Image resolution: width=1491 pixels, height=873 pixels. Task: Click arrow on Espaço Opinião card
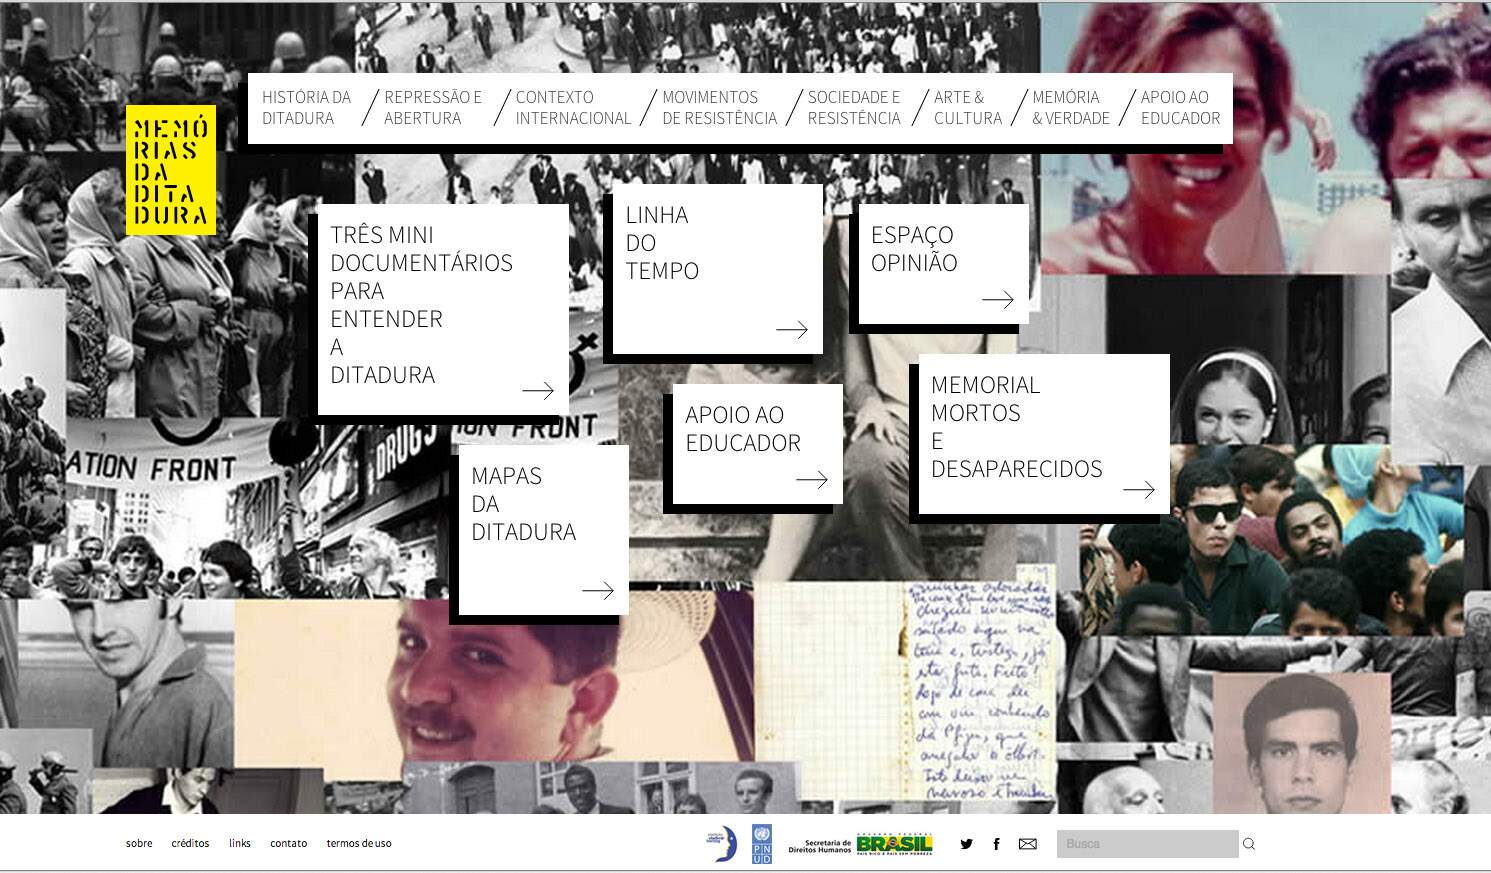point(997,299)
